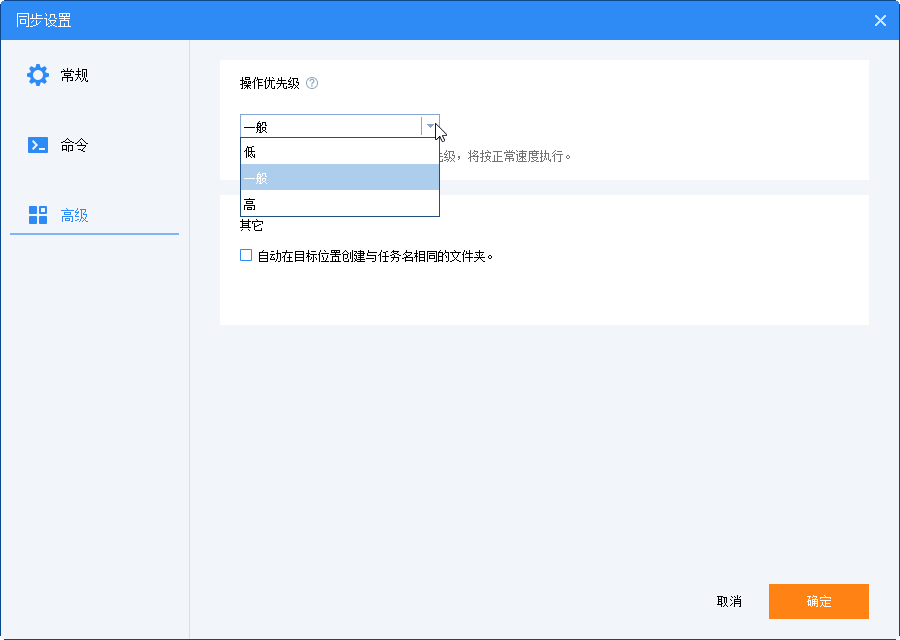Screen dimensions: 900x640
Task: Click the 操作优先级 section heading
Action: 269,84
